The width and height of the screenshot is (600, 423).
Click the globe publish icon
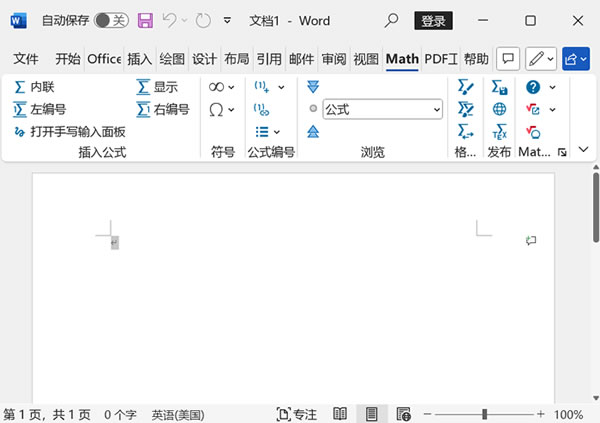[499, 109]
